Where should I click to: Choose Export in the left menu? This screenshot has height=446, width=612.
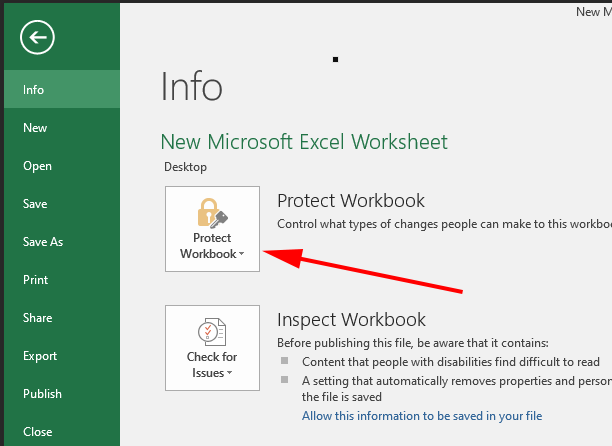[39, 356]
